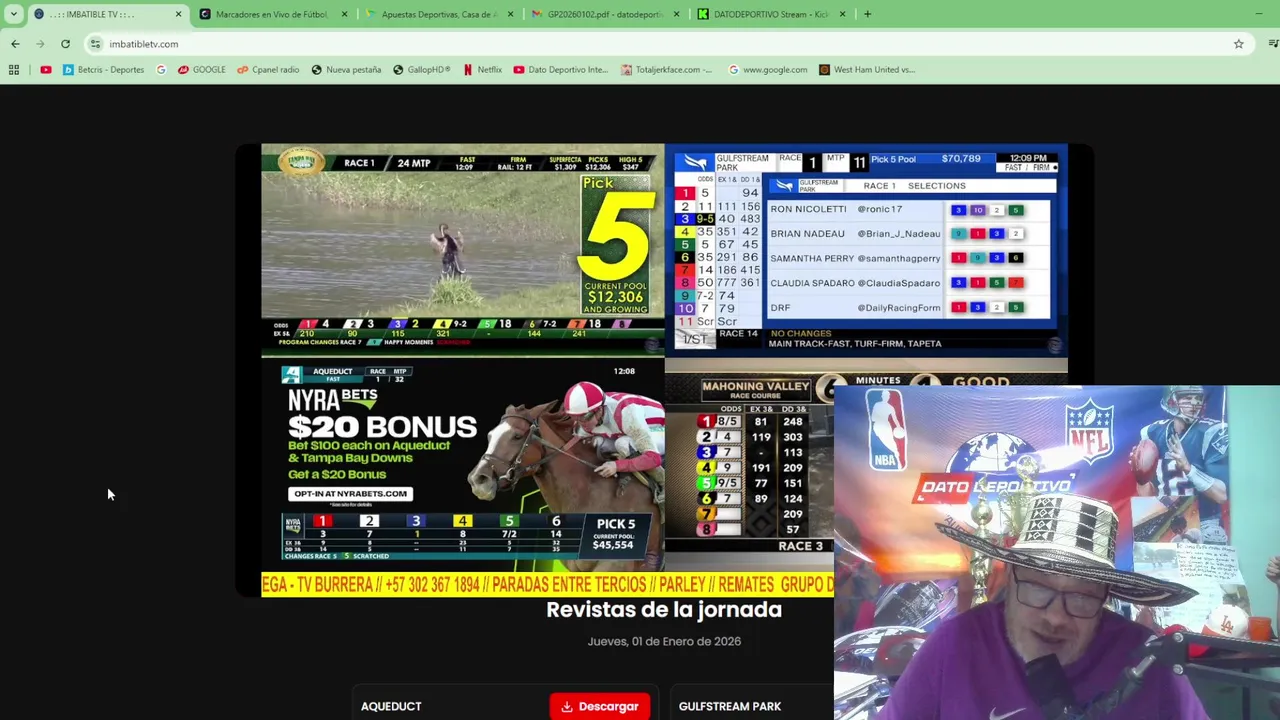1280x720 pixels.
Task: Open the Totaljerkface.com bookmark
Action: (667, 70)
